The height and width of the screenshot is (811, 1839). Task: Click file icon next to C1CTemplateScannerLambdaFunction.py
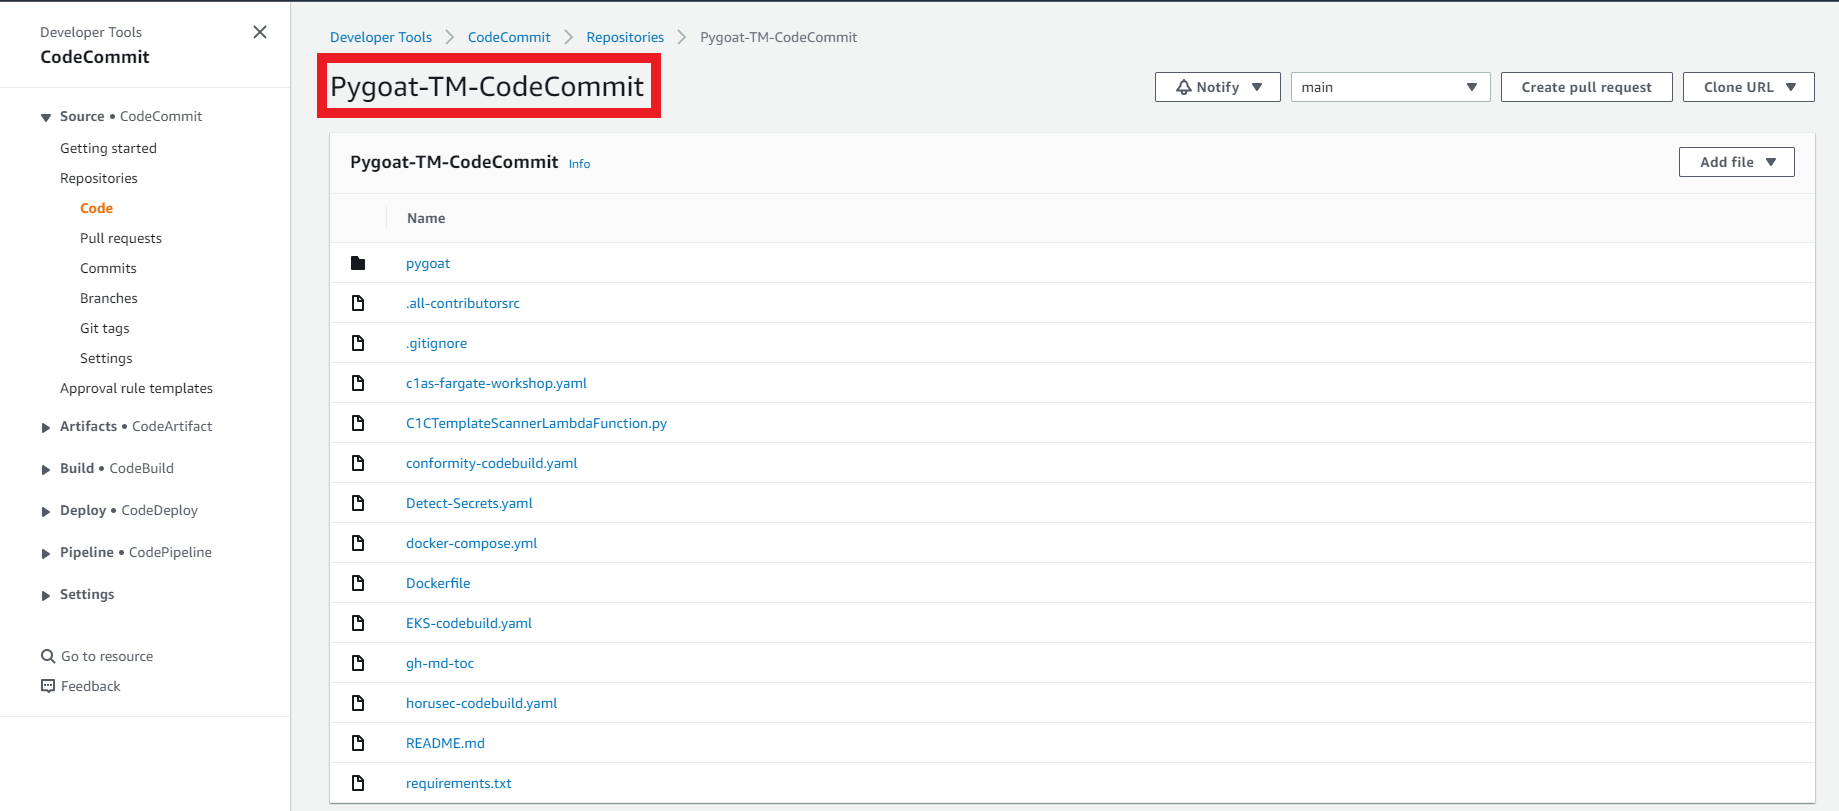tap(358, 423)
